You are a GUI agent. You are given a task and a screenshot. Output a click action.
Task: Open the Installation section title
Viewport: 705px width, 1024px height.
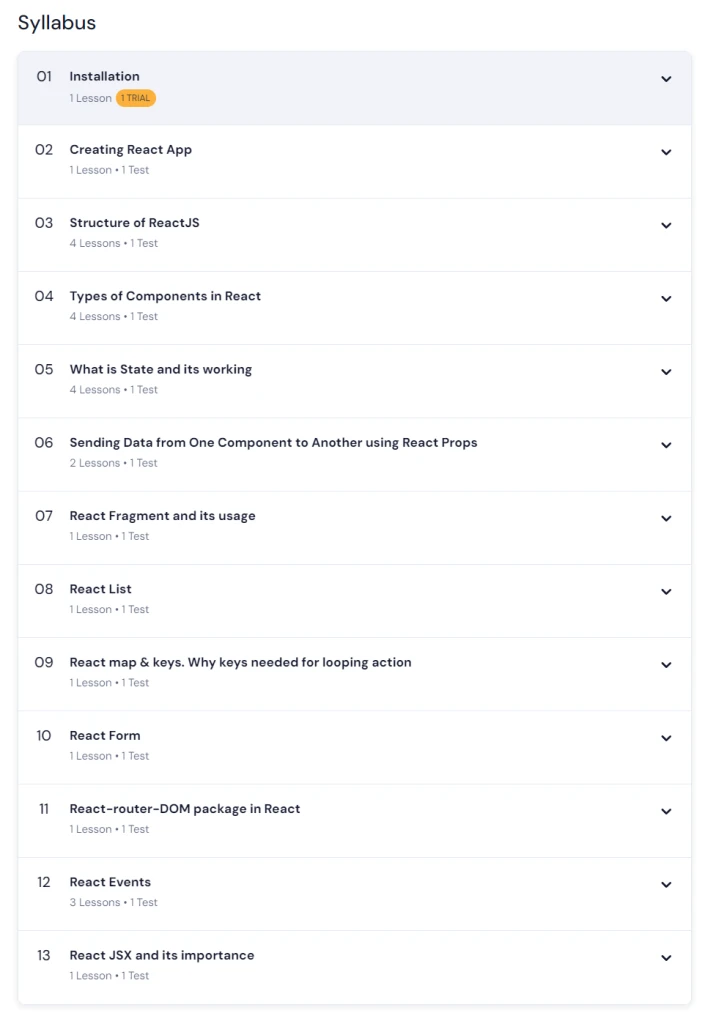pyautogui.click(x=104, y=76)
